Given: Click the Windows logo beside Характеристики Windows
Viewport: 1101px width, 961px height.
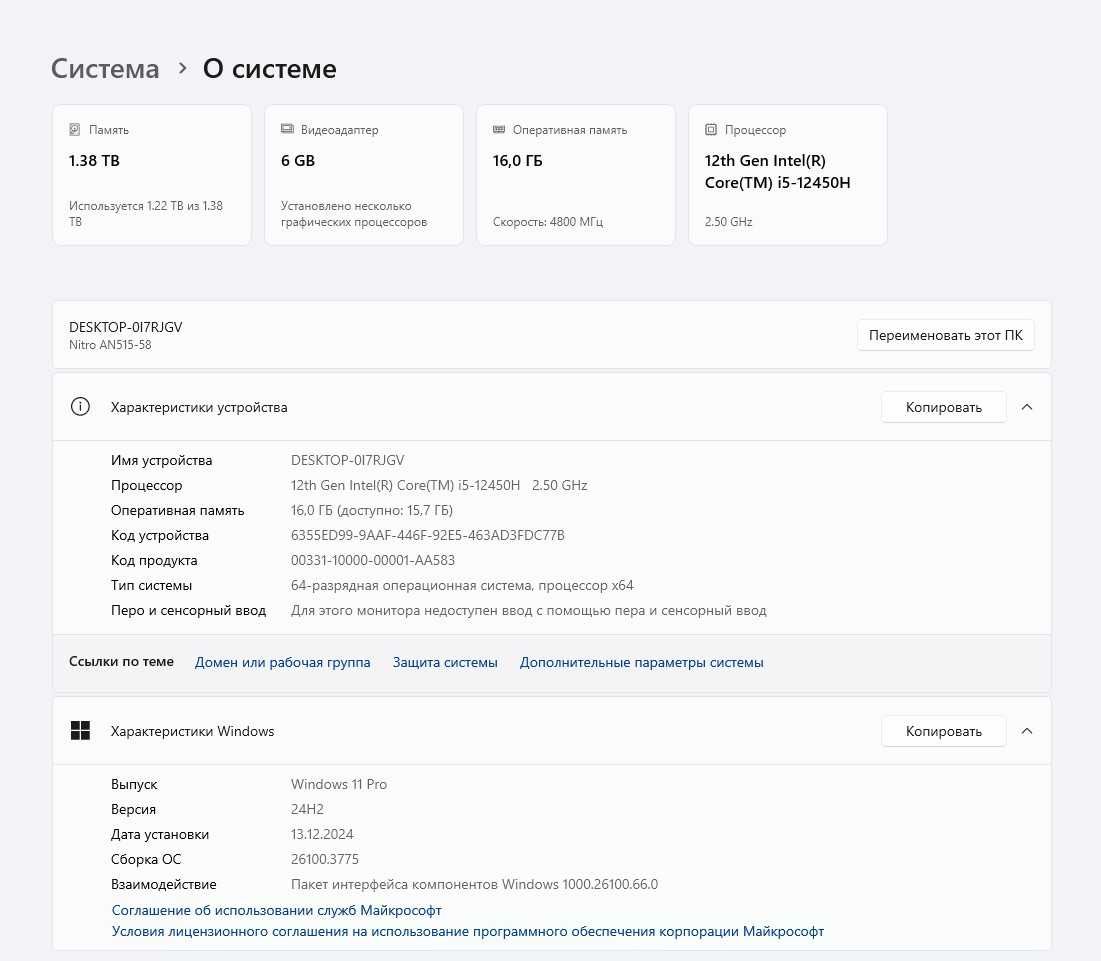Looking at the screenshot, I should tap(80, 730).
